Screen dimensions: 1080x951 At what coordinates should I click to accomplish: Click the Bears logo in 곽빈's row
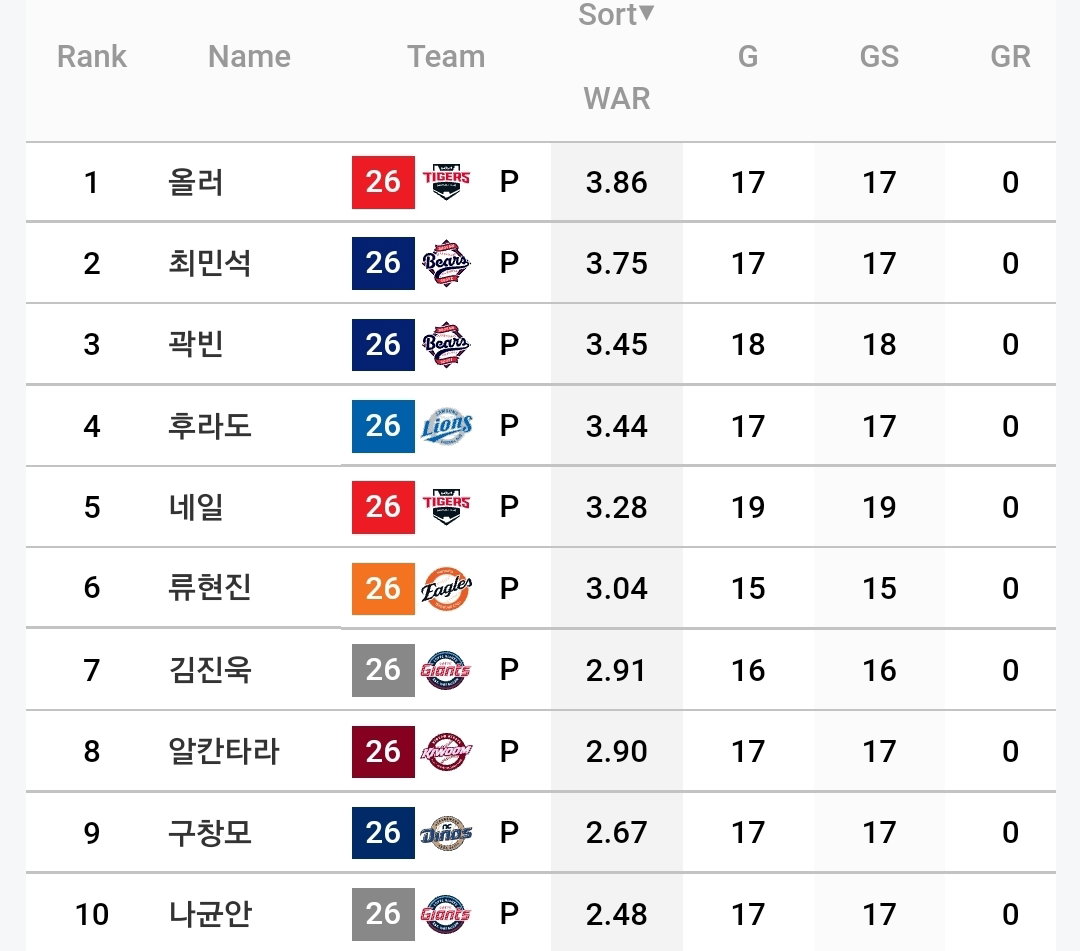pyautogui.click(x=446, y=344)
